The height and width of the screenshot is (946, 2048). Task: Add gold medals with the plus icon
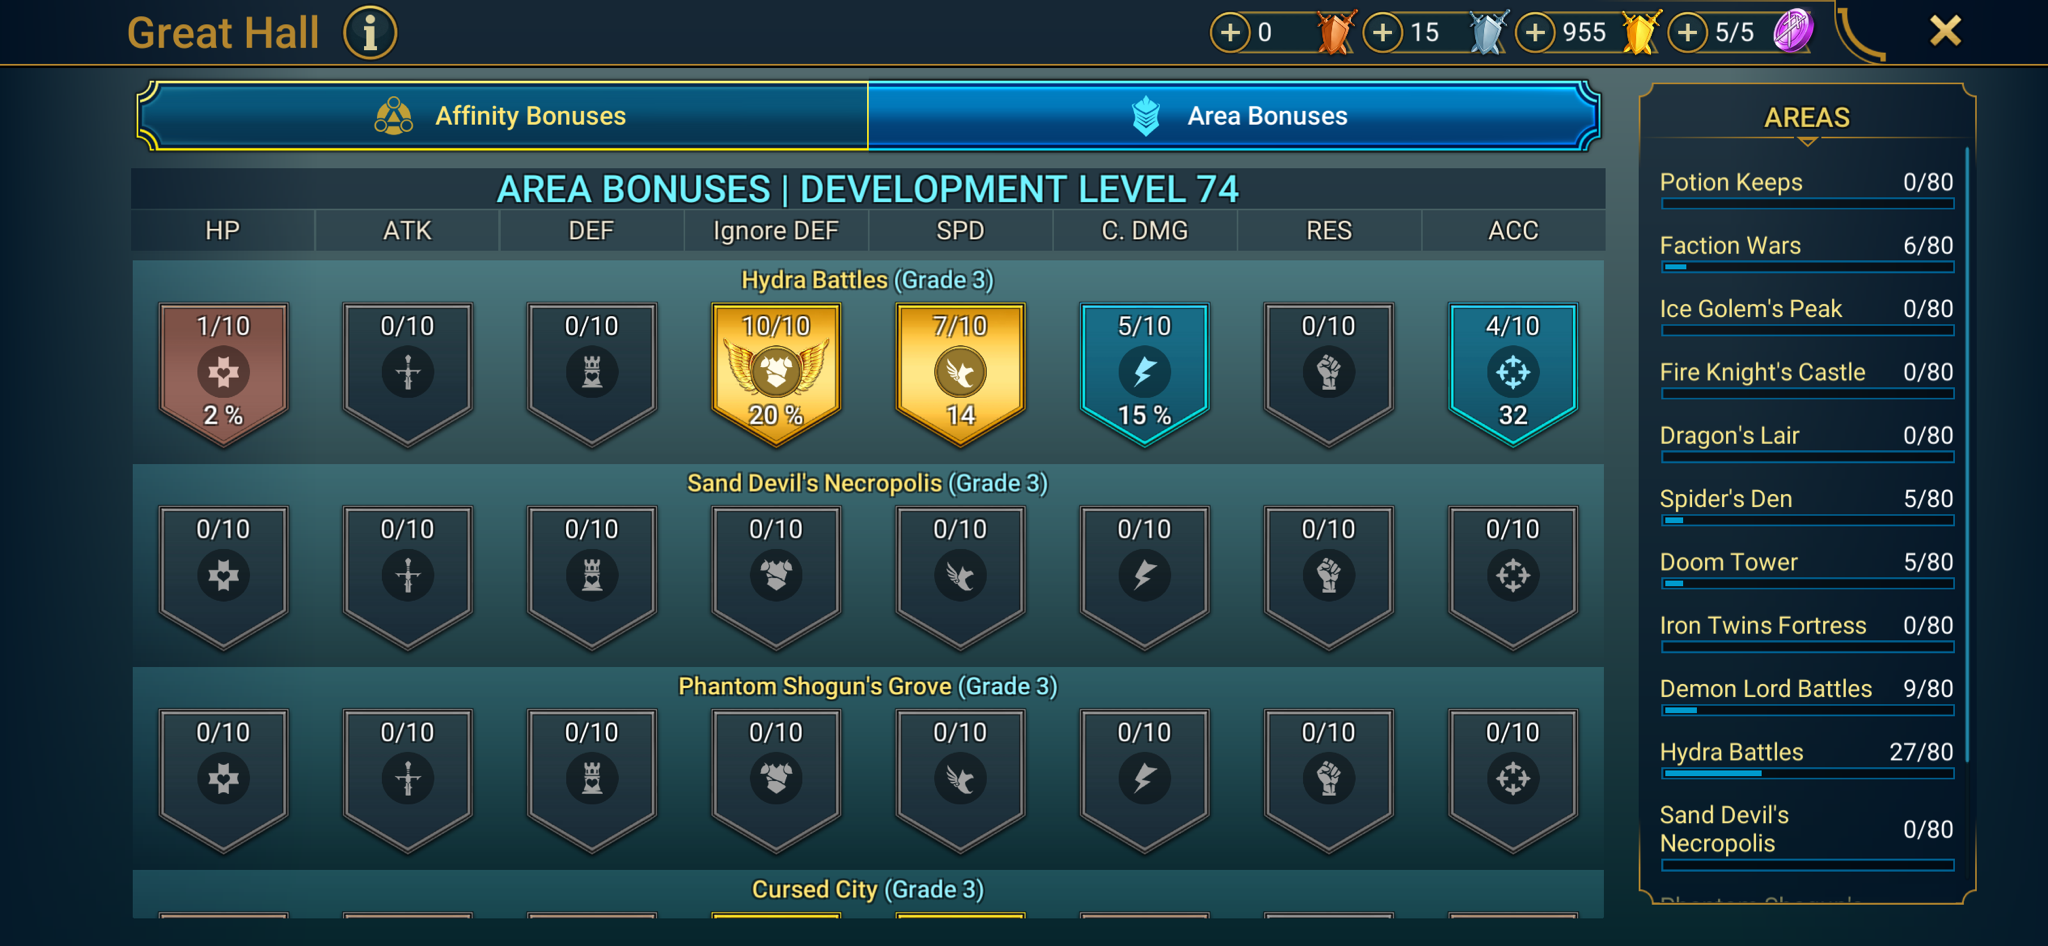1536,33
